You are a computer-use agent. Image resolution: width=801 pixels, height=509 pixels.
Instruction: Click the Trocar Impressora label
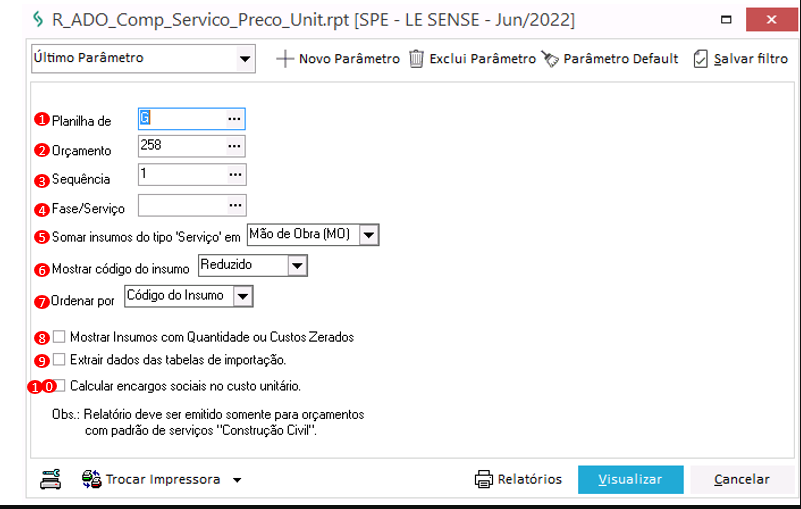point(163,479)
